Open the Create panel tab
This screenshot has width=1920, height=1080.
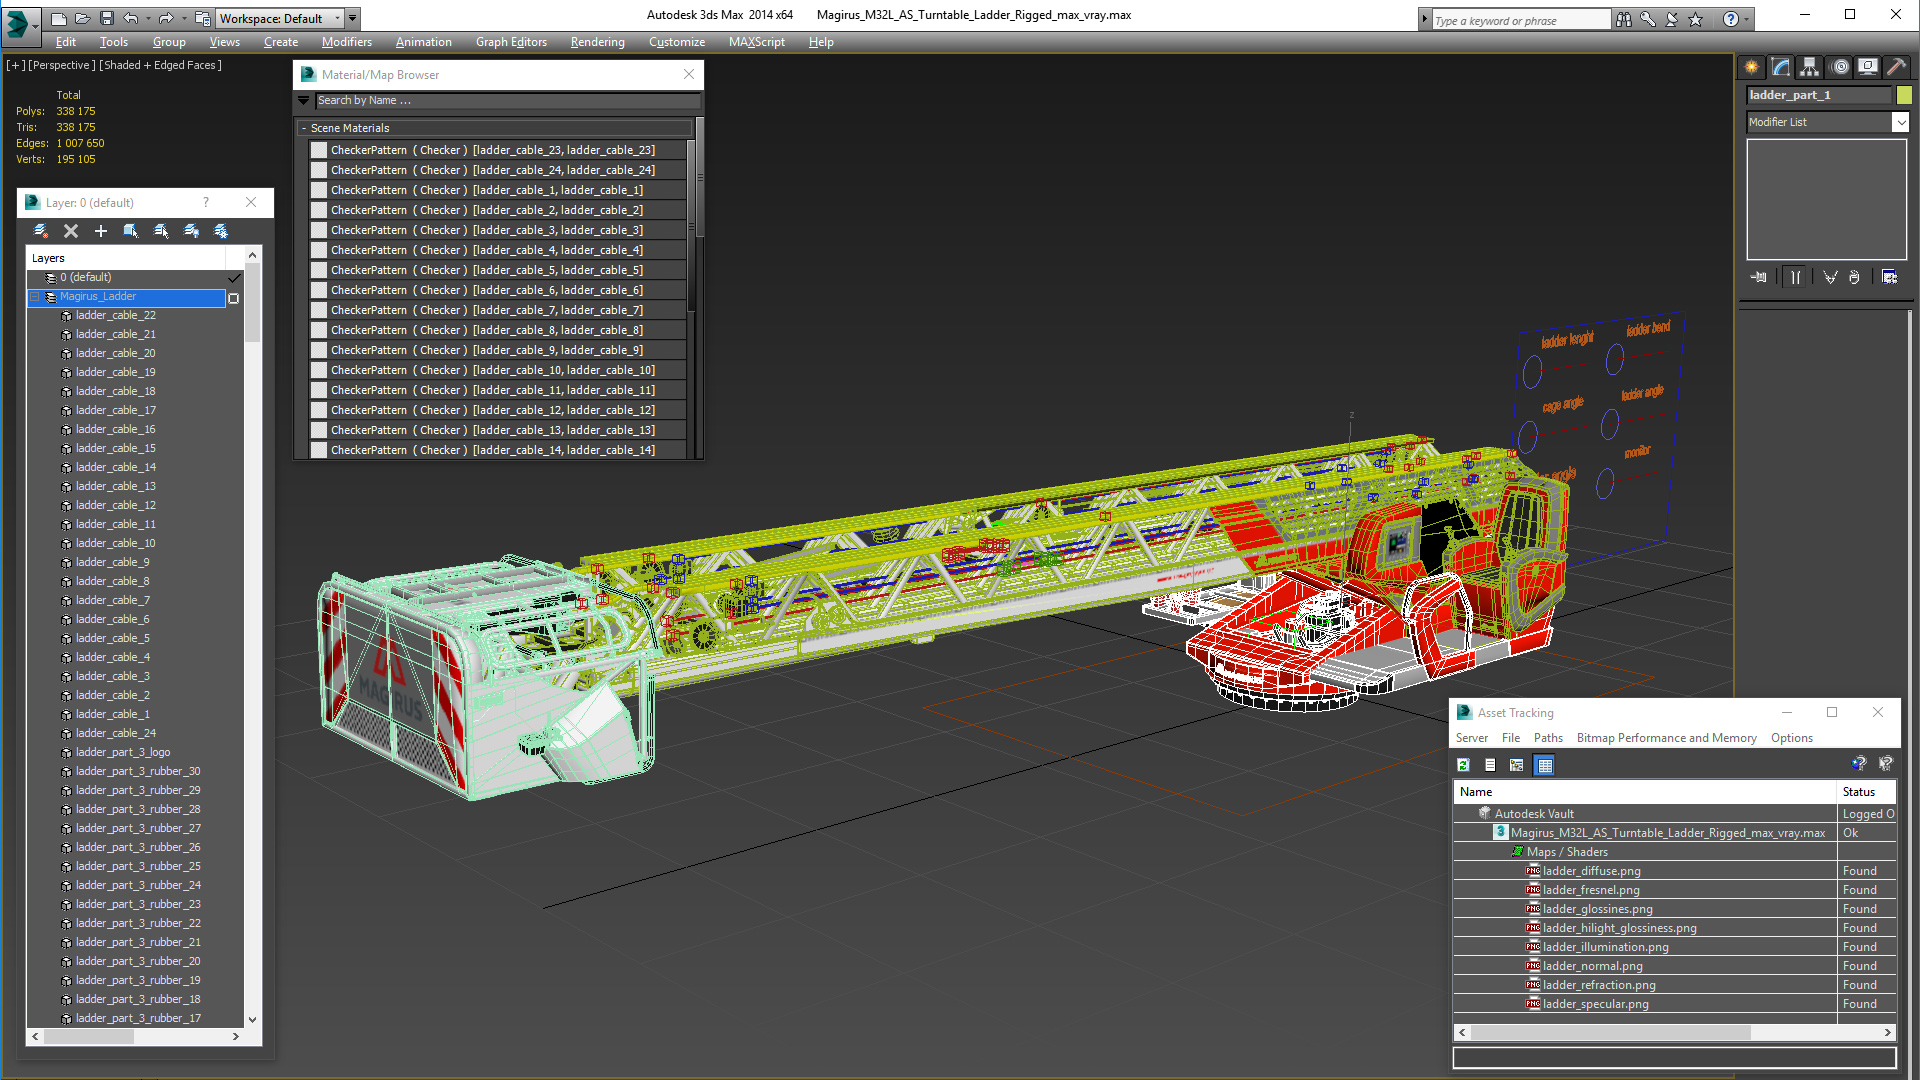[x=1752, y=67]
